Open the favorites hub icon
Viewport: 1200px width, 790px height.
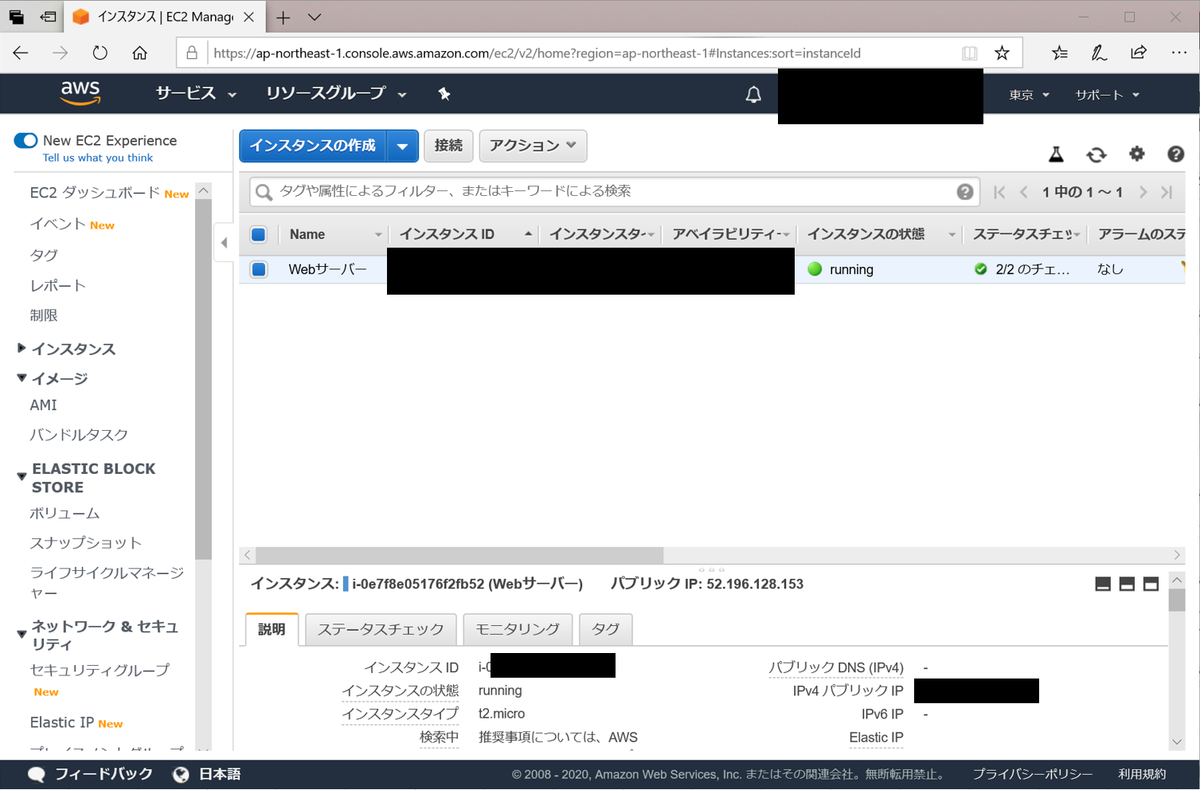click(1060, 52)
